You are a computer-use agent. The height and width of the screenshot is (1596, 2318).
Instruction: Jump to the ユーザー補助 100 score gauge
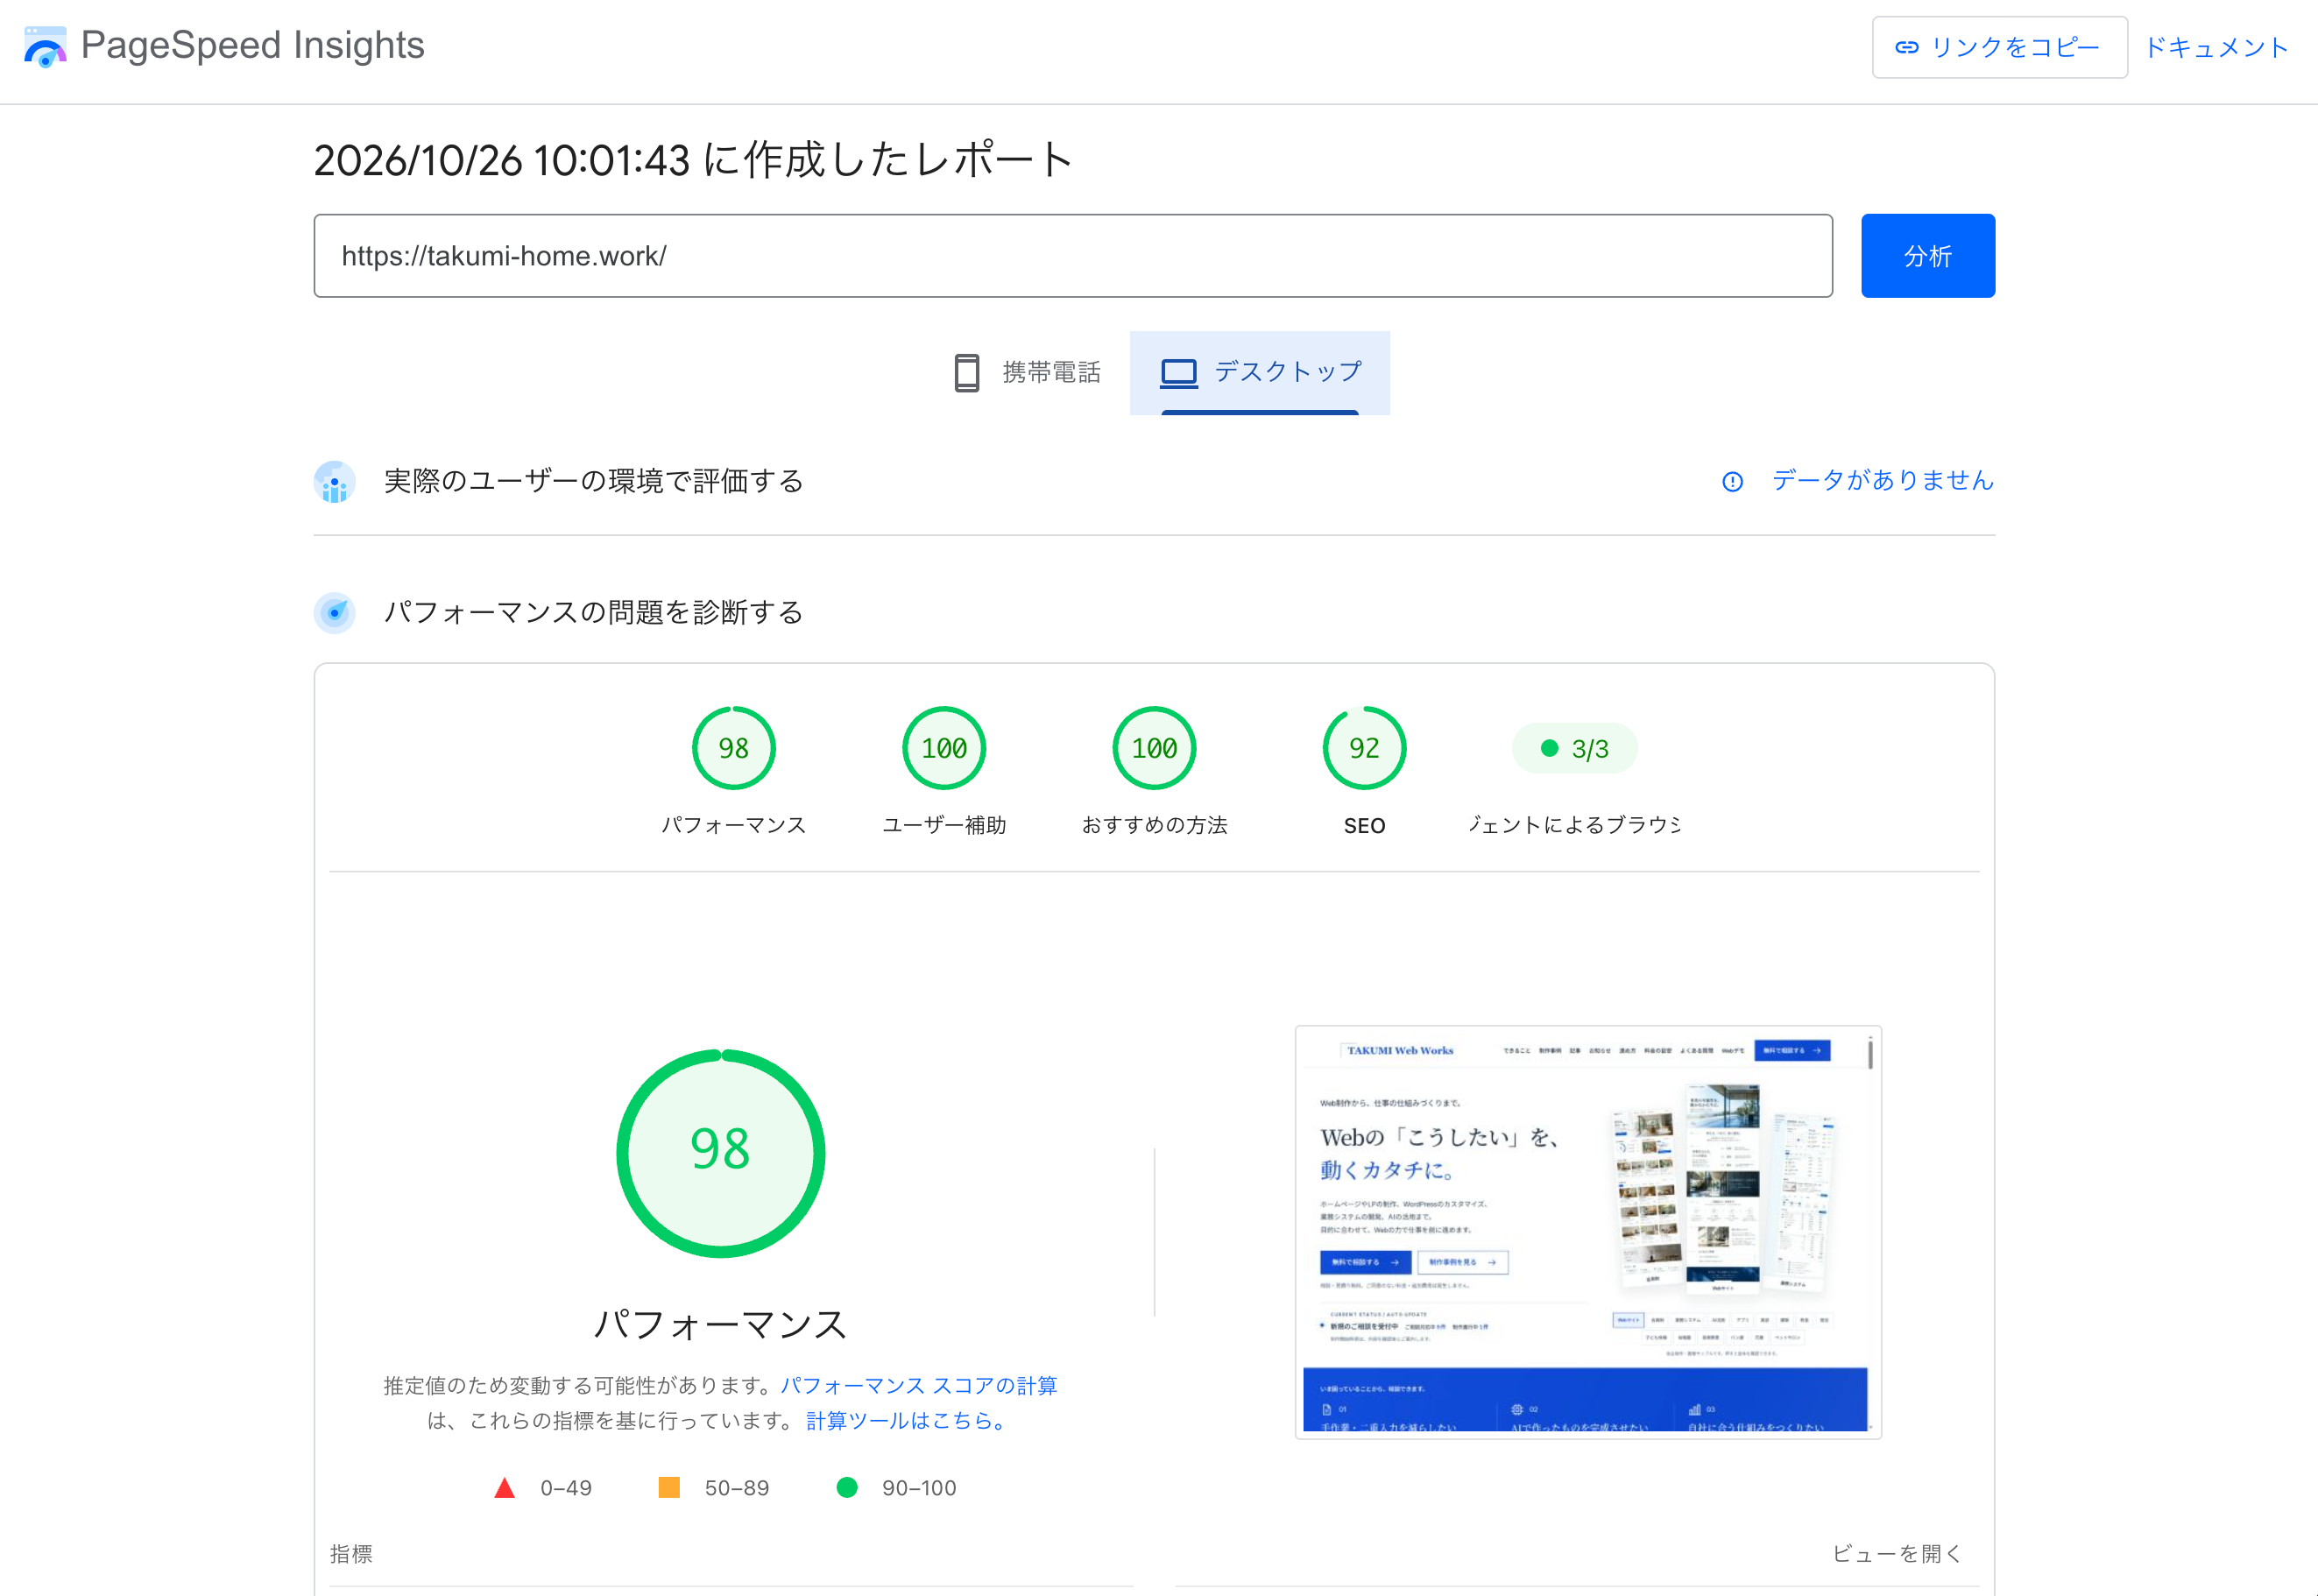[944, 748]
